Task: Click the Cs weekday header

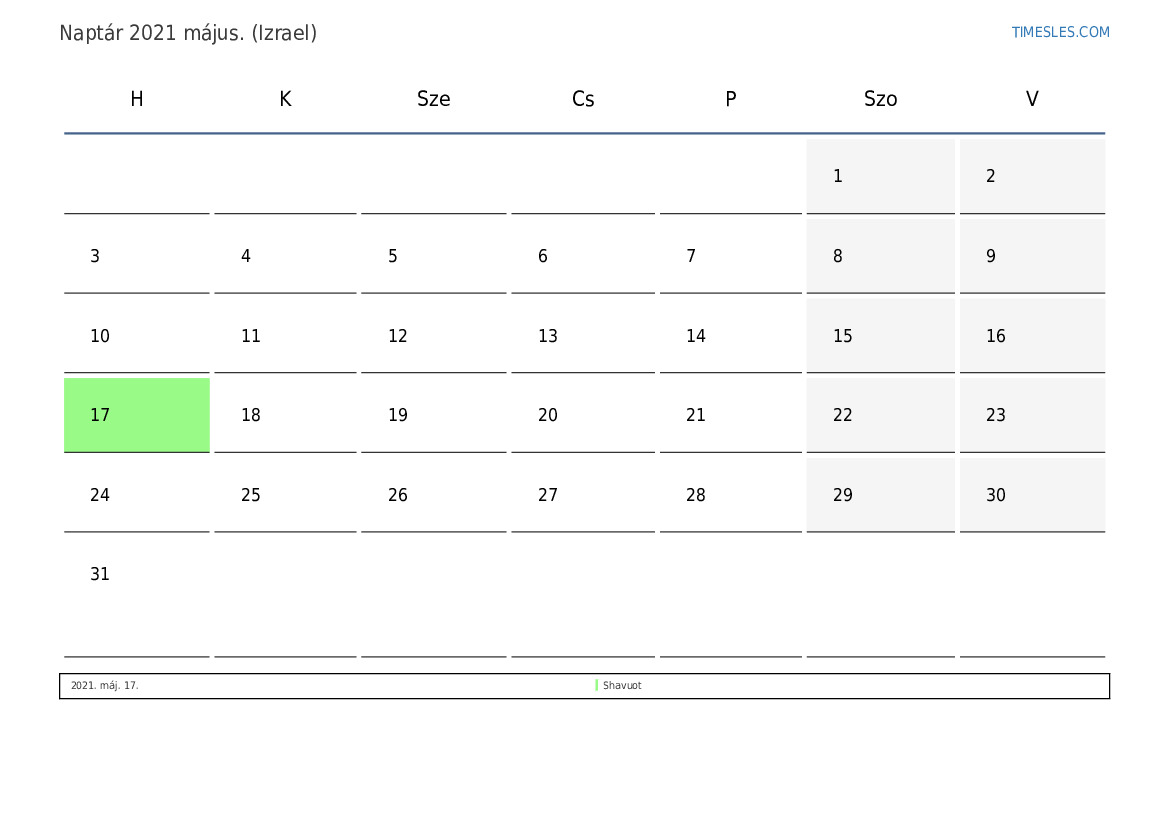Action: [583, 98]
